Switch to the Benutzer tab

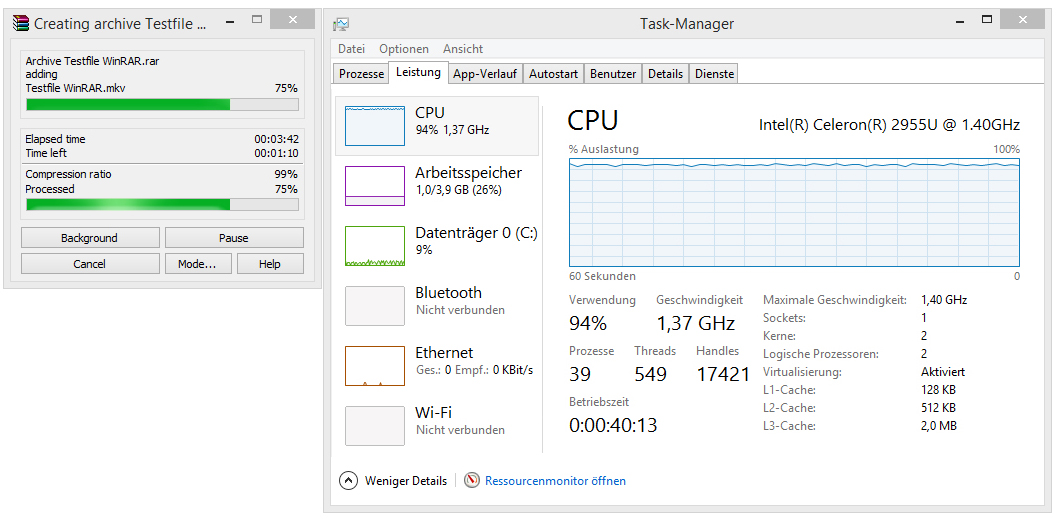[x=613, y=74]
